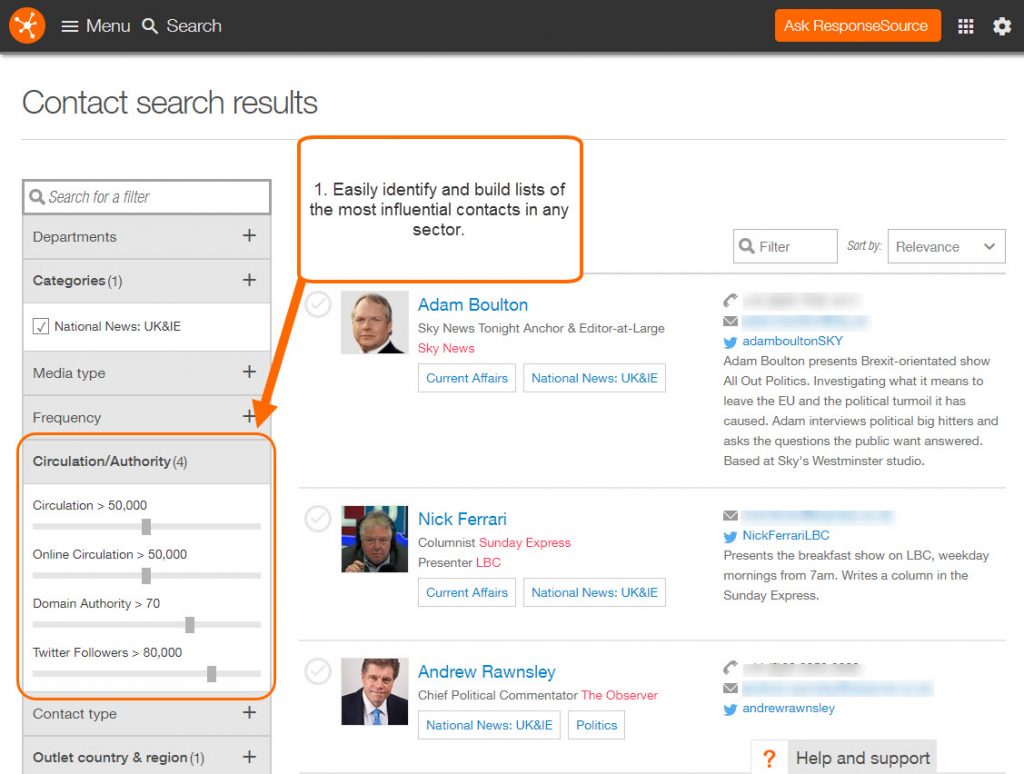Image resolution: width=1024 pixels, height=774 pixels.
Task: Click Nick Ferrari's Current Affairs tag
Action: (x=467, y=592)
